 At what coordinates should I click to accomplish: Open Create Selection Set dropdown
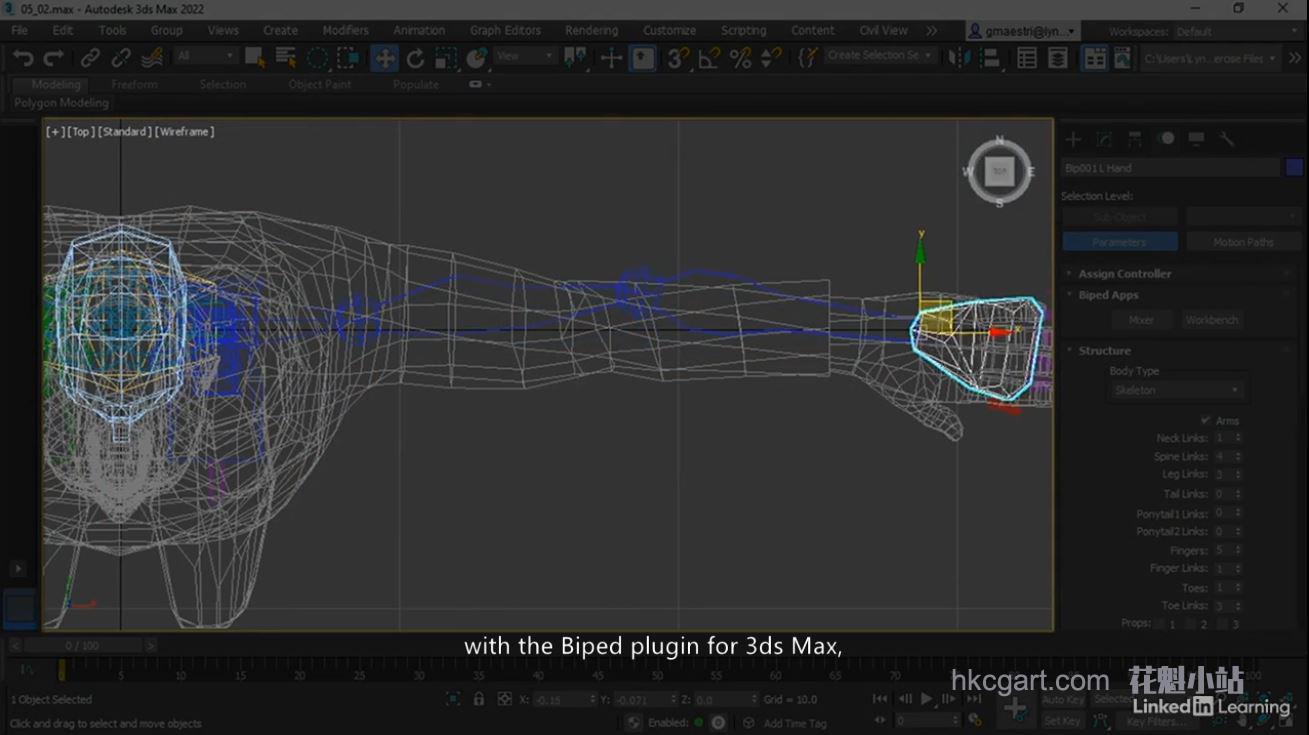click(x=880, y=56)
